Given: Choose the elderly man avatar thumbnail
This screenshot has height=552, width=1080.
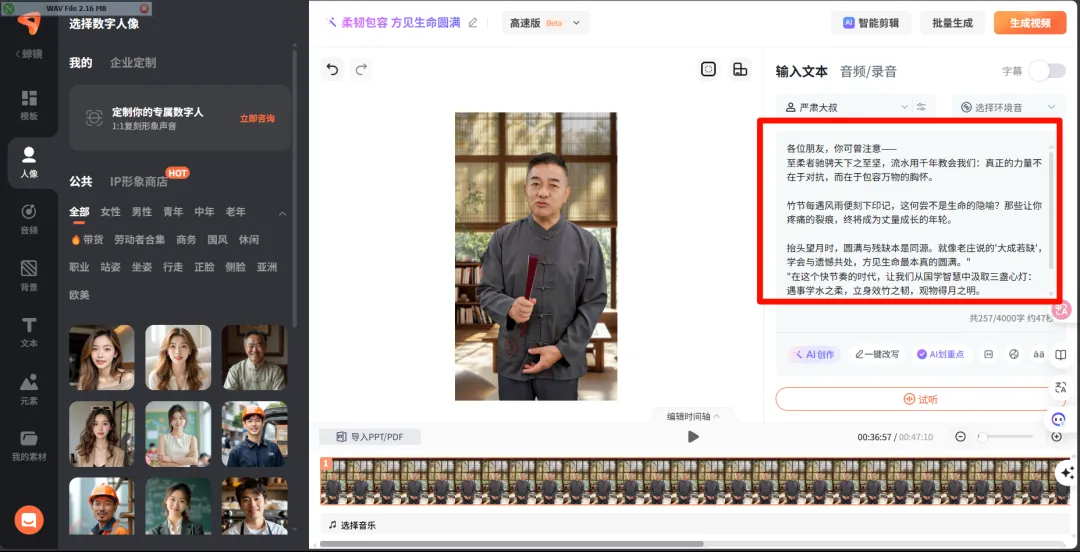Looking at the screenshot, I should pos(255,358).
